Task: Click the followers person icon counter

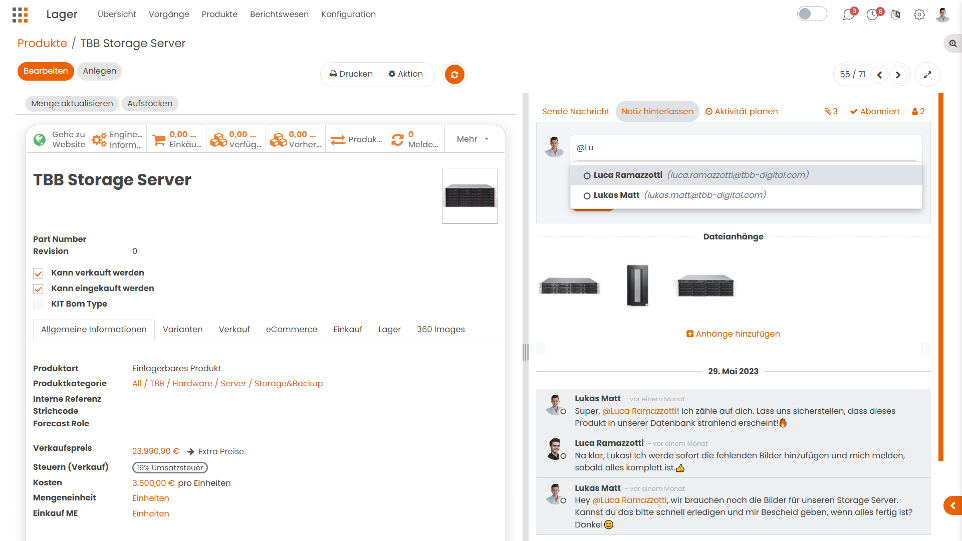Action: (918, 112)
